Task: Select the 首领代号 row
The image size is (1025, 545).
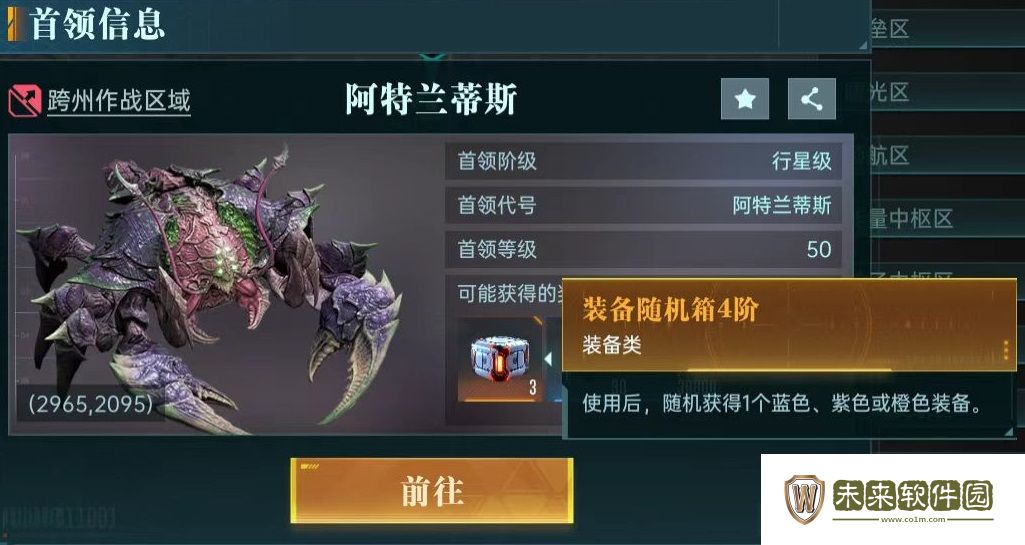Action: pos(643,205)
